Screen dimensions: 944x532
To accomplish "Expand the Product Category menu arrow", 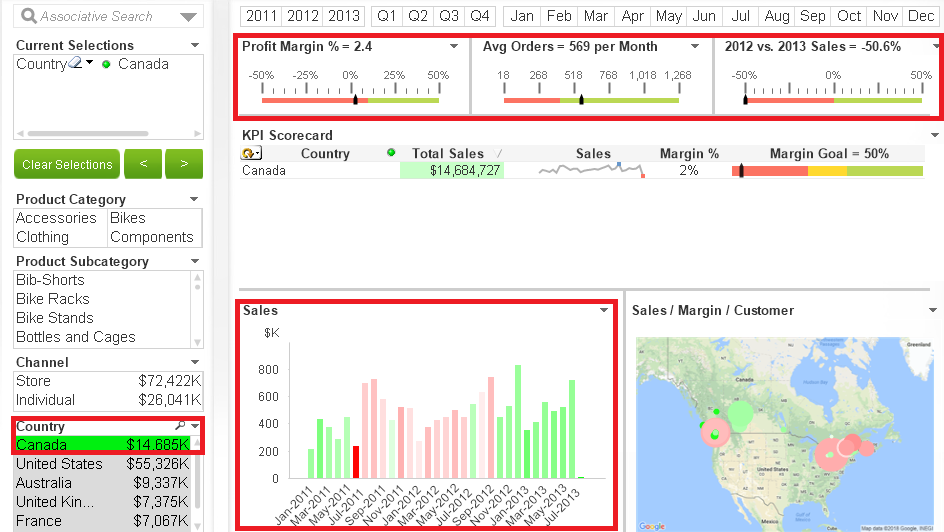I will pyautogui.click(x=194, y=199).
